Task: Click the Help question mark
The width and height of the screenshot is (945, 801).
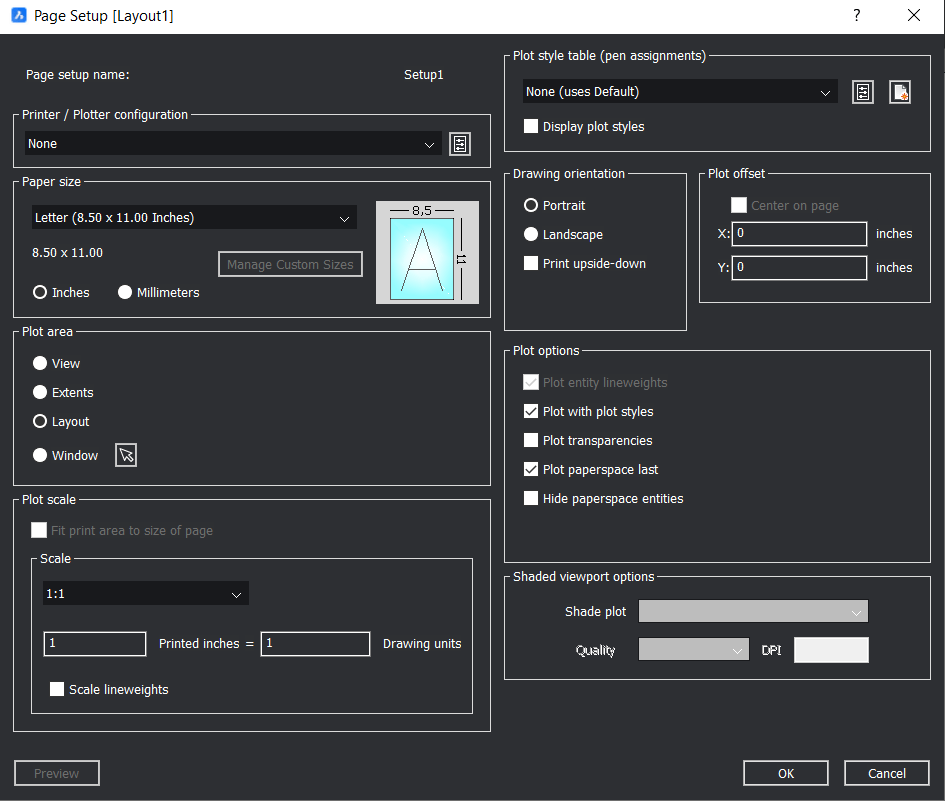Action: pyautogui.click(x=857, y=15)
